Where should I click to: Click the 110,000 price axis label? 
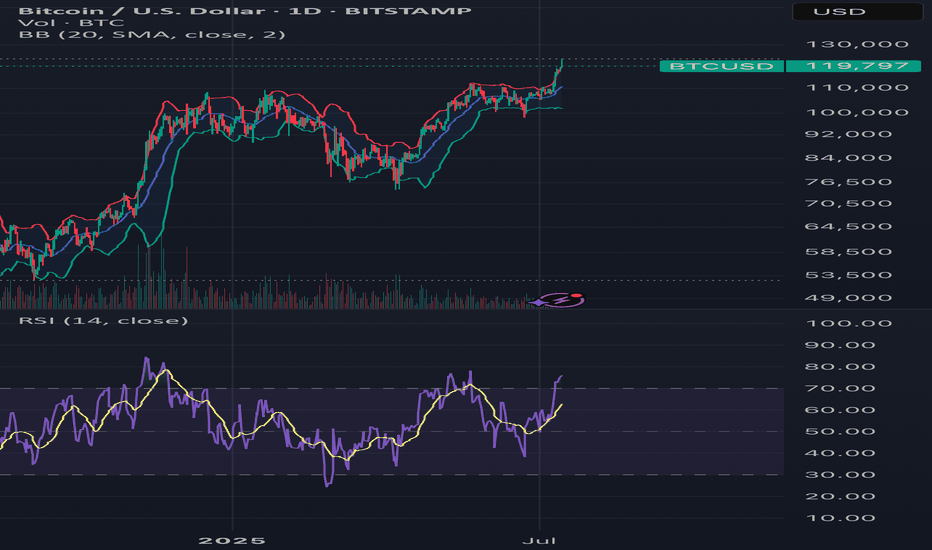pyautogui.click(x=857, y=88)
